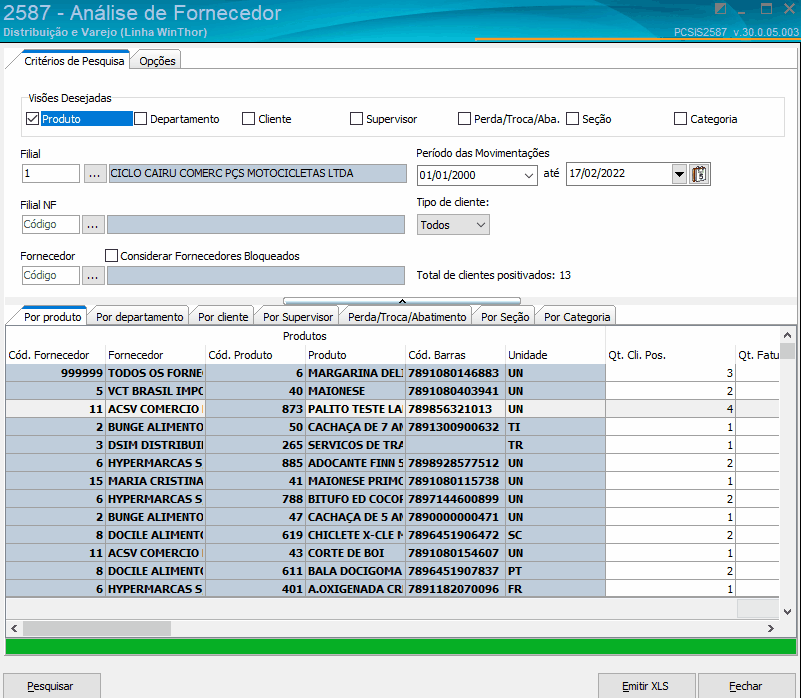The image size is (801, 698).
Task: Collapse the criteria panel with the chevron bar
Action: click(402, 301)
